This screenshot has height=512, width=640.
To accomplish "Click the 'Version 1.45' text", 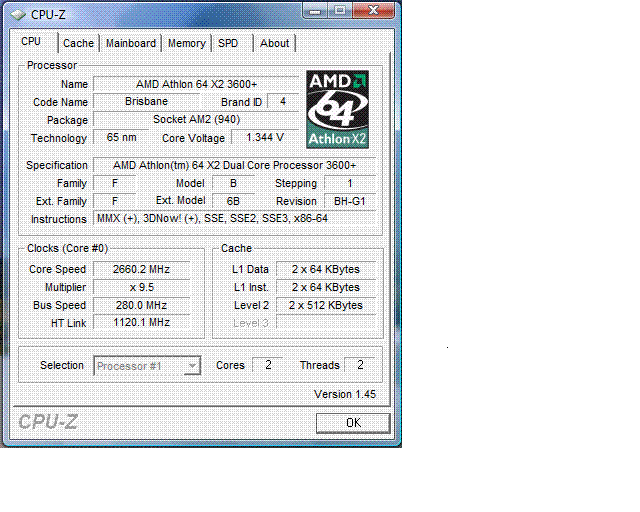I will [344, 394].
